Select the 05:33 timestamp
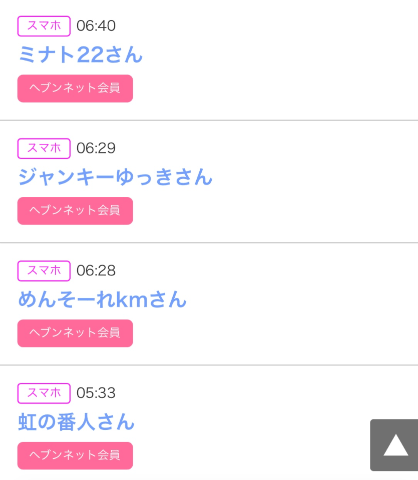The width and height of the screenshot is (418, 480). point(96,393)
